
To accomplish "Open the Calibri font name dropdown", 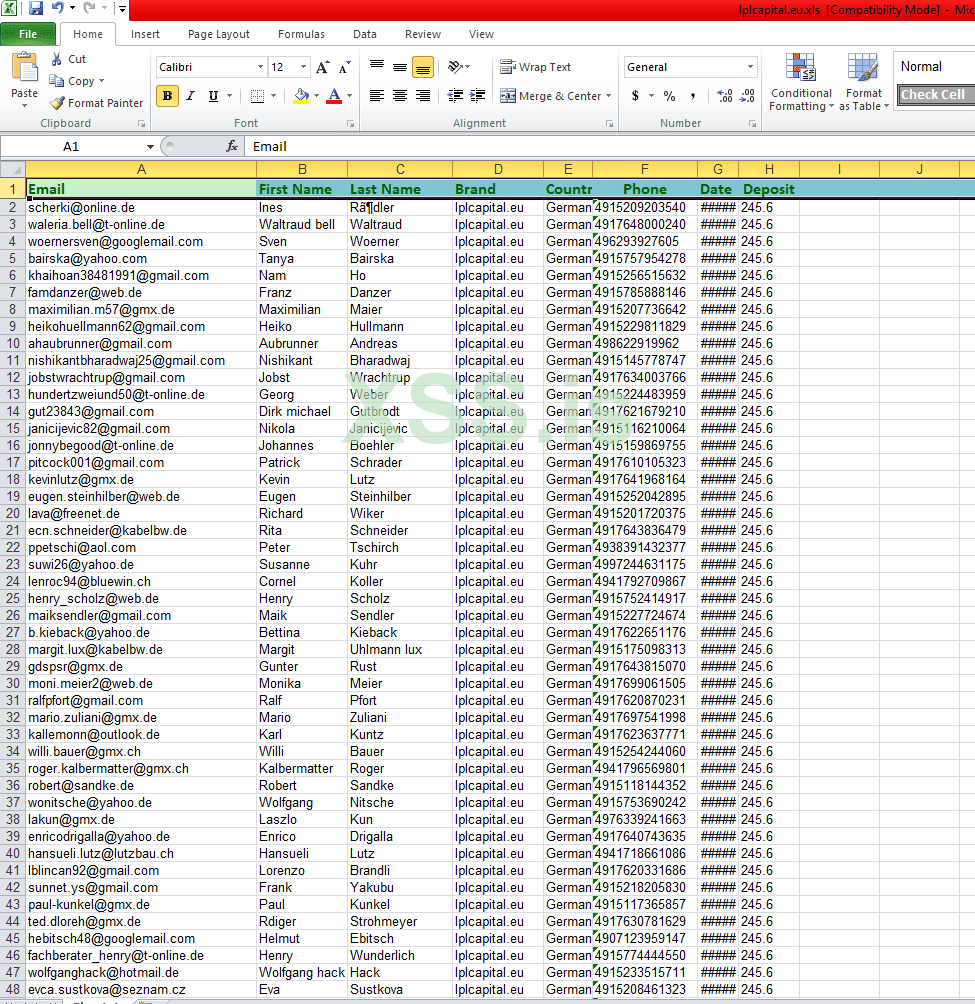I will click(260, 67).
